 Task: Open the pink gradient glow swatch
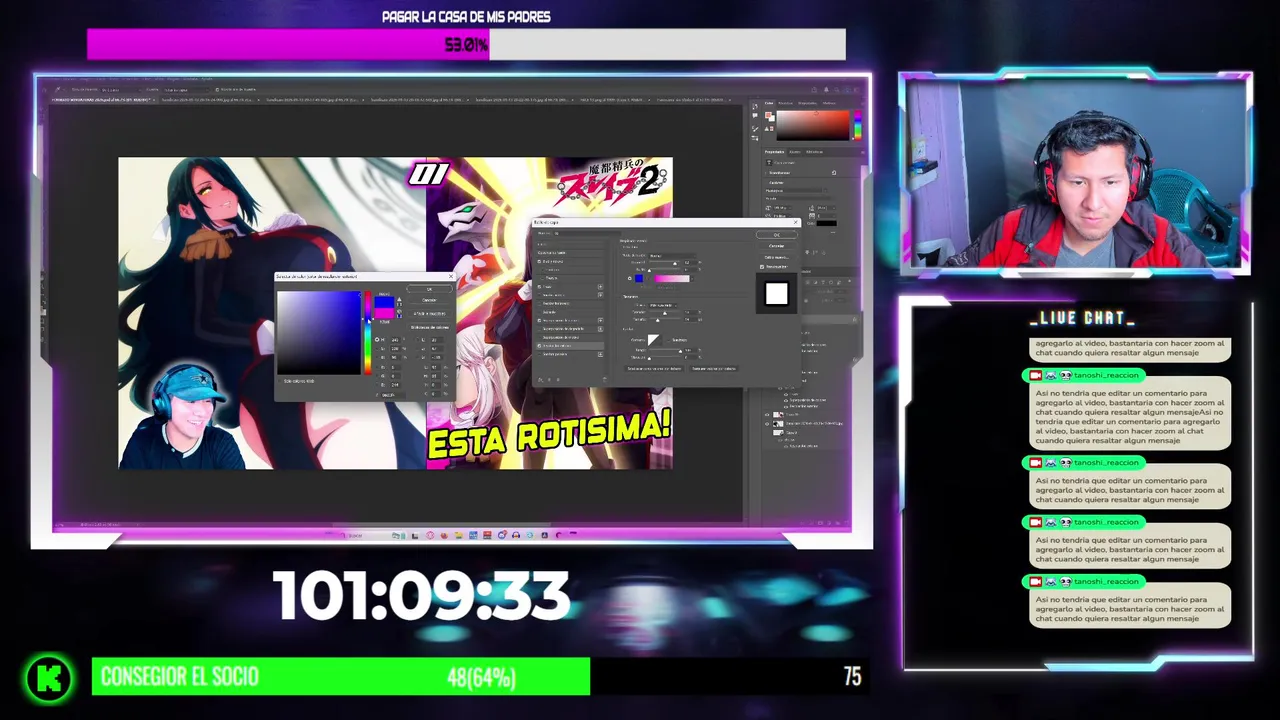pos(672,278)
